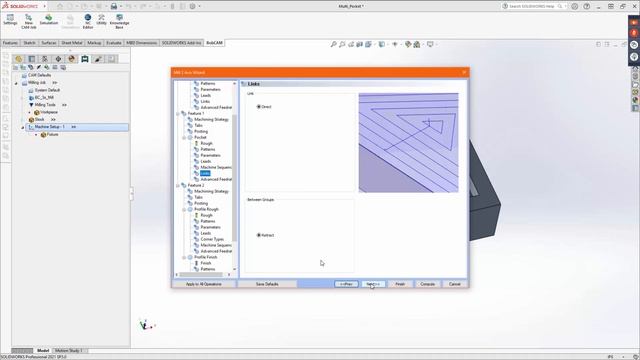This screenshot has width=640, height=360.
Task: Switch to the Sheet Metal tab
Action: pos(72,43)
